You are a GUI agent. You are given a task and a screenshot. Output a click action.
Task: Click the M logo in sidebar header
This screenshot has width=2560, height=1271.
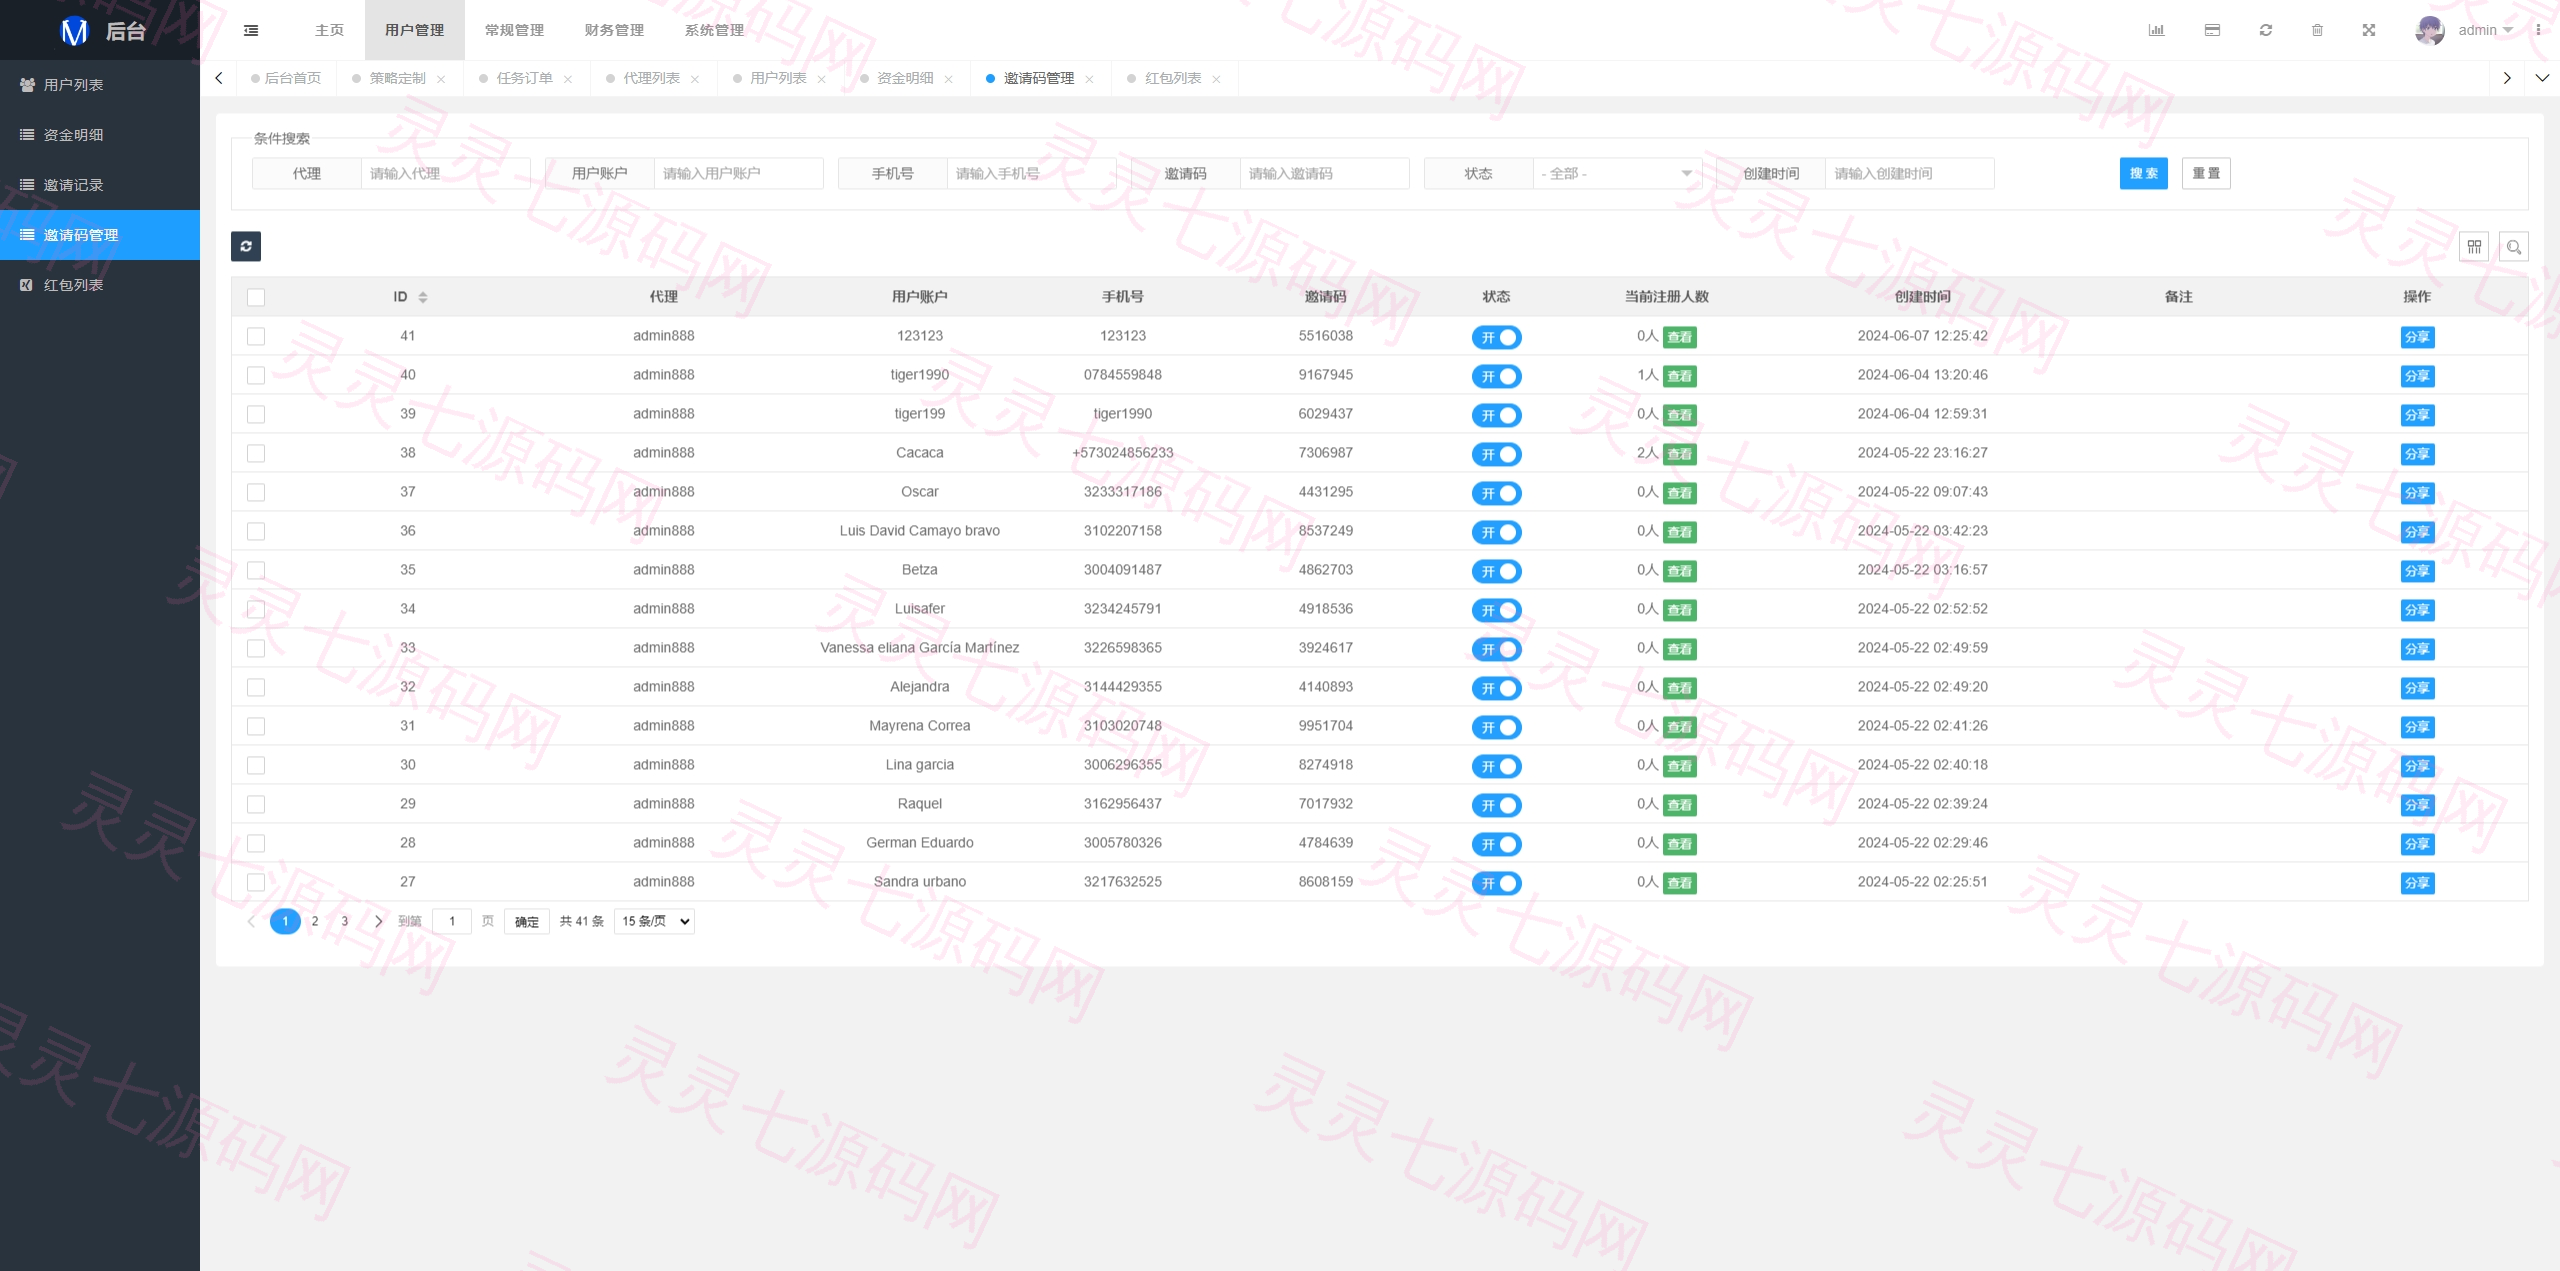tap(74, 31)
